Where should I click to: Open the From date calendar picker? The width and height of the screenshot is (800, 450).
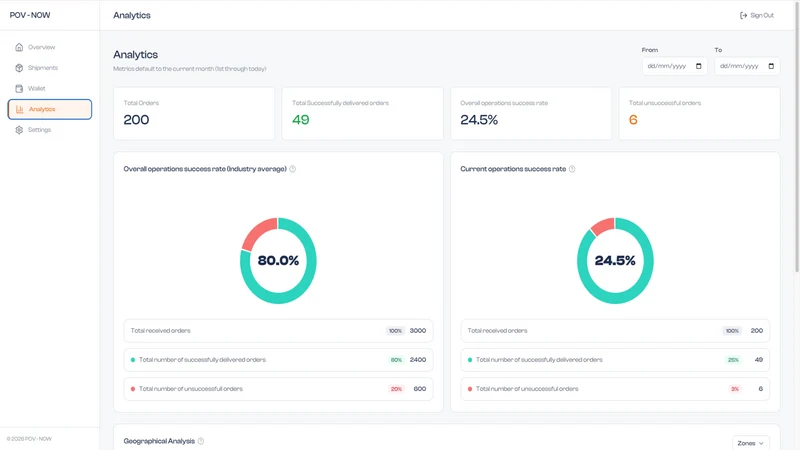point(698,66)
